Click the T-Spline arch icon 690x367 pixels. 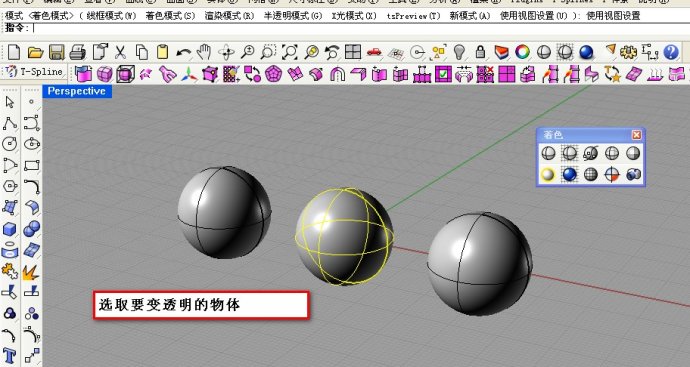337,73
